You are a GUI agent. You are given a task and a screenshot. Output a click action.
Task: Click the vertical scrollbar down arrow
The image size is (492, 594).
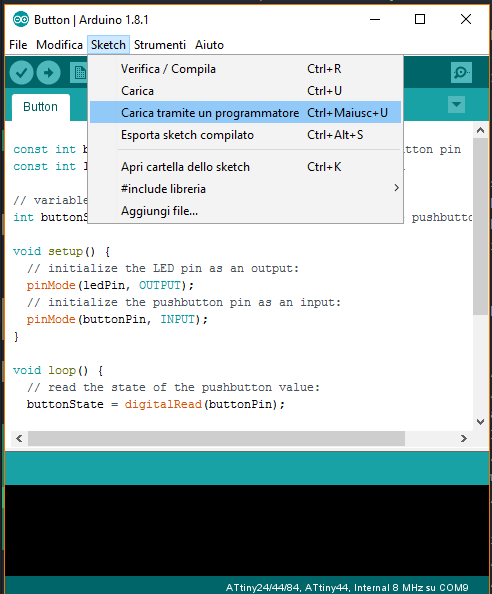480,422
